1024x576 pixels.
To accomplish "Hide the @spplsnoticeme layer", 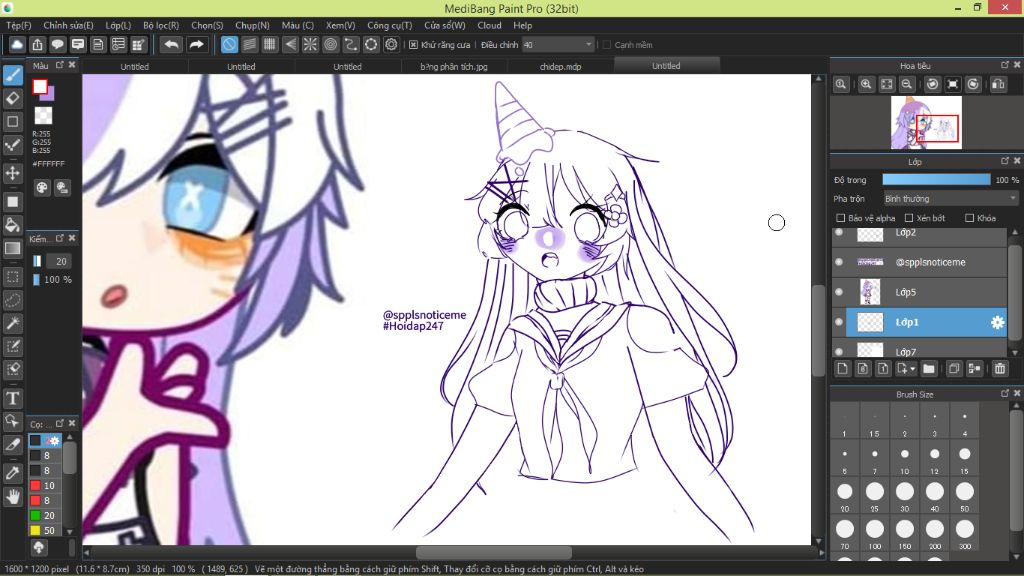I will pyautogui.click(x=839, y=262).
